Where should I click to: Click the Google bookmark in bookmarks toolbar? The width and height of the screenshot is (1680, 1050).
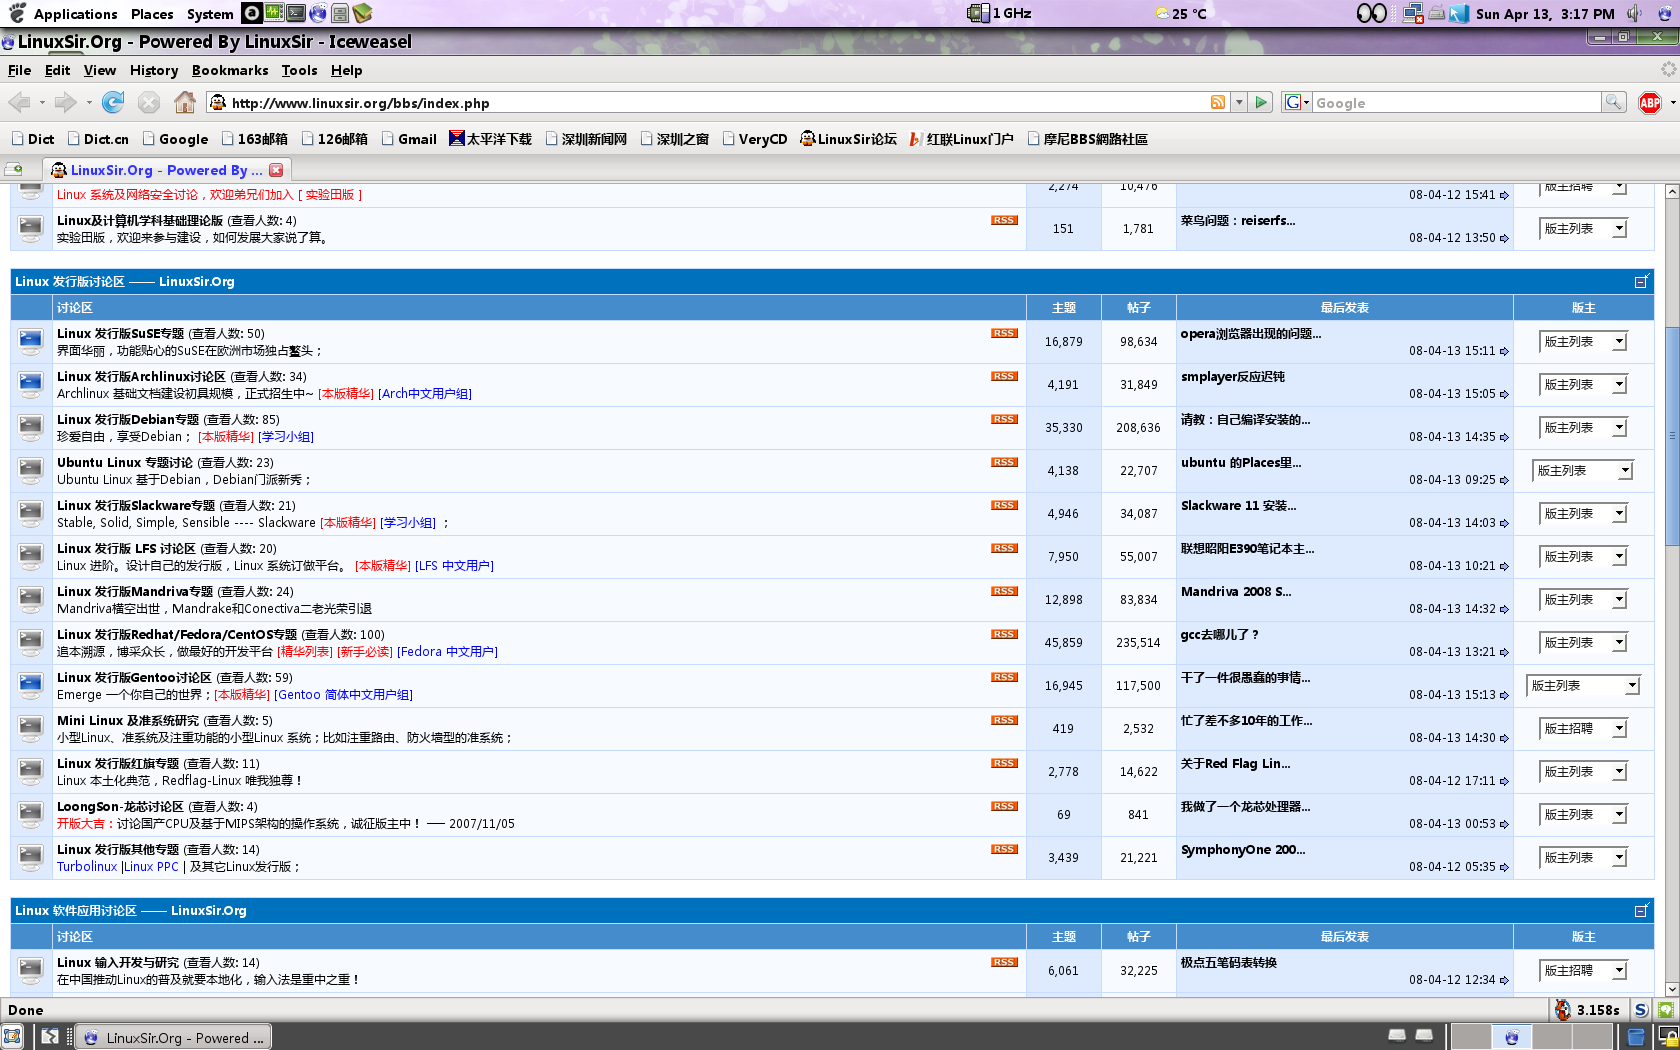coord(175,139)
